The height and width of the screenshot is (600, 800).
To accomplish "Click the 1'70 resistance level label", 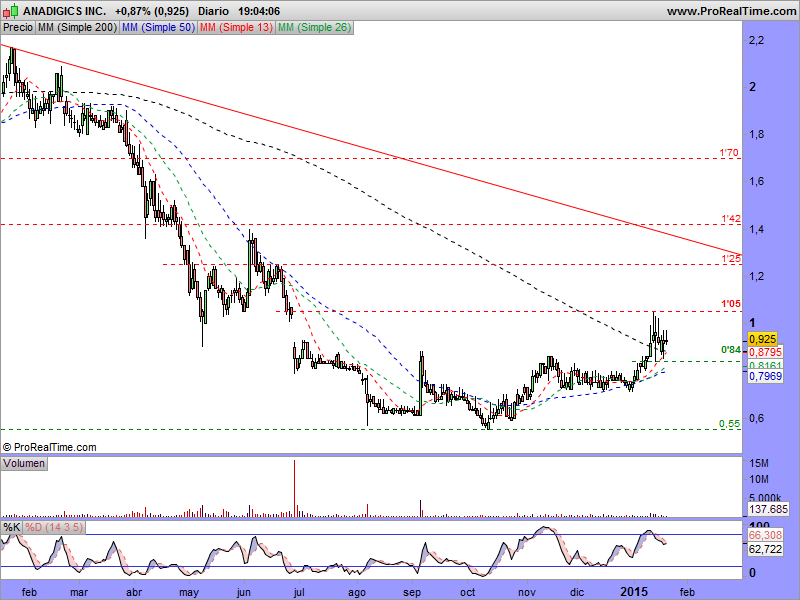I will (729, 153).
